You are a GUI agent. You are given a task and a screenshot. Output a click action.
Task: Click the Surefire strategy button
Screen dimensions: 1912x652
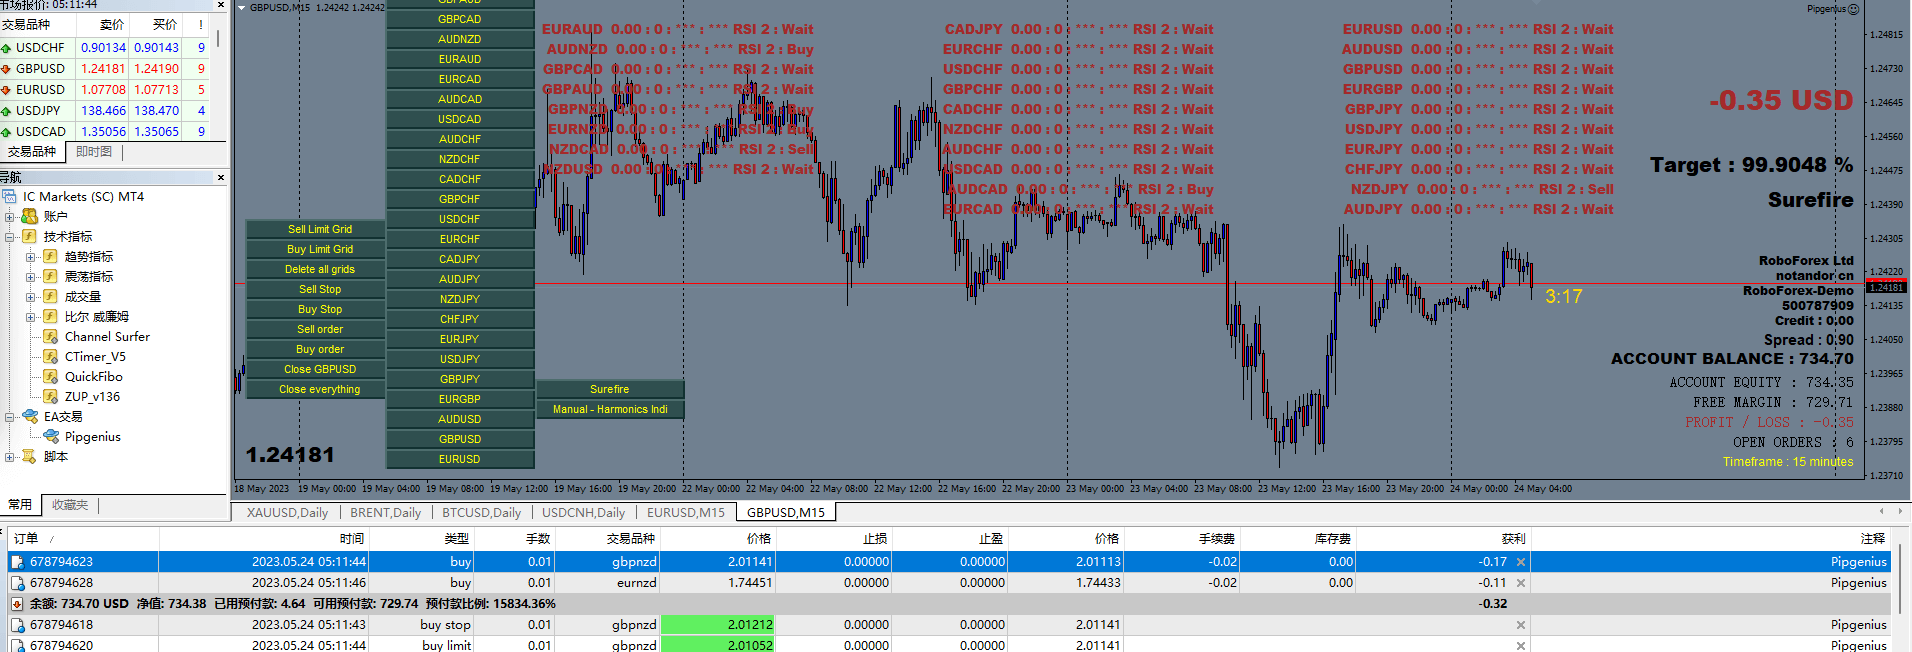tap(610, 389)
